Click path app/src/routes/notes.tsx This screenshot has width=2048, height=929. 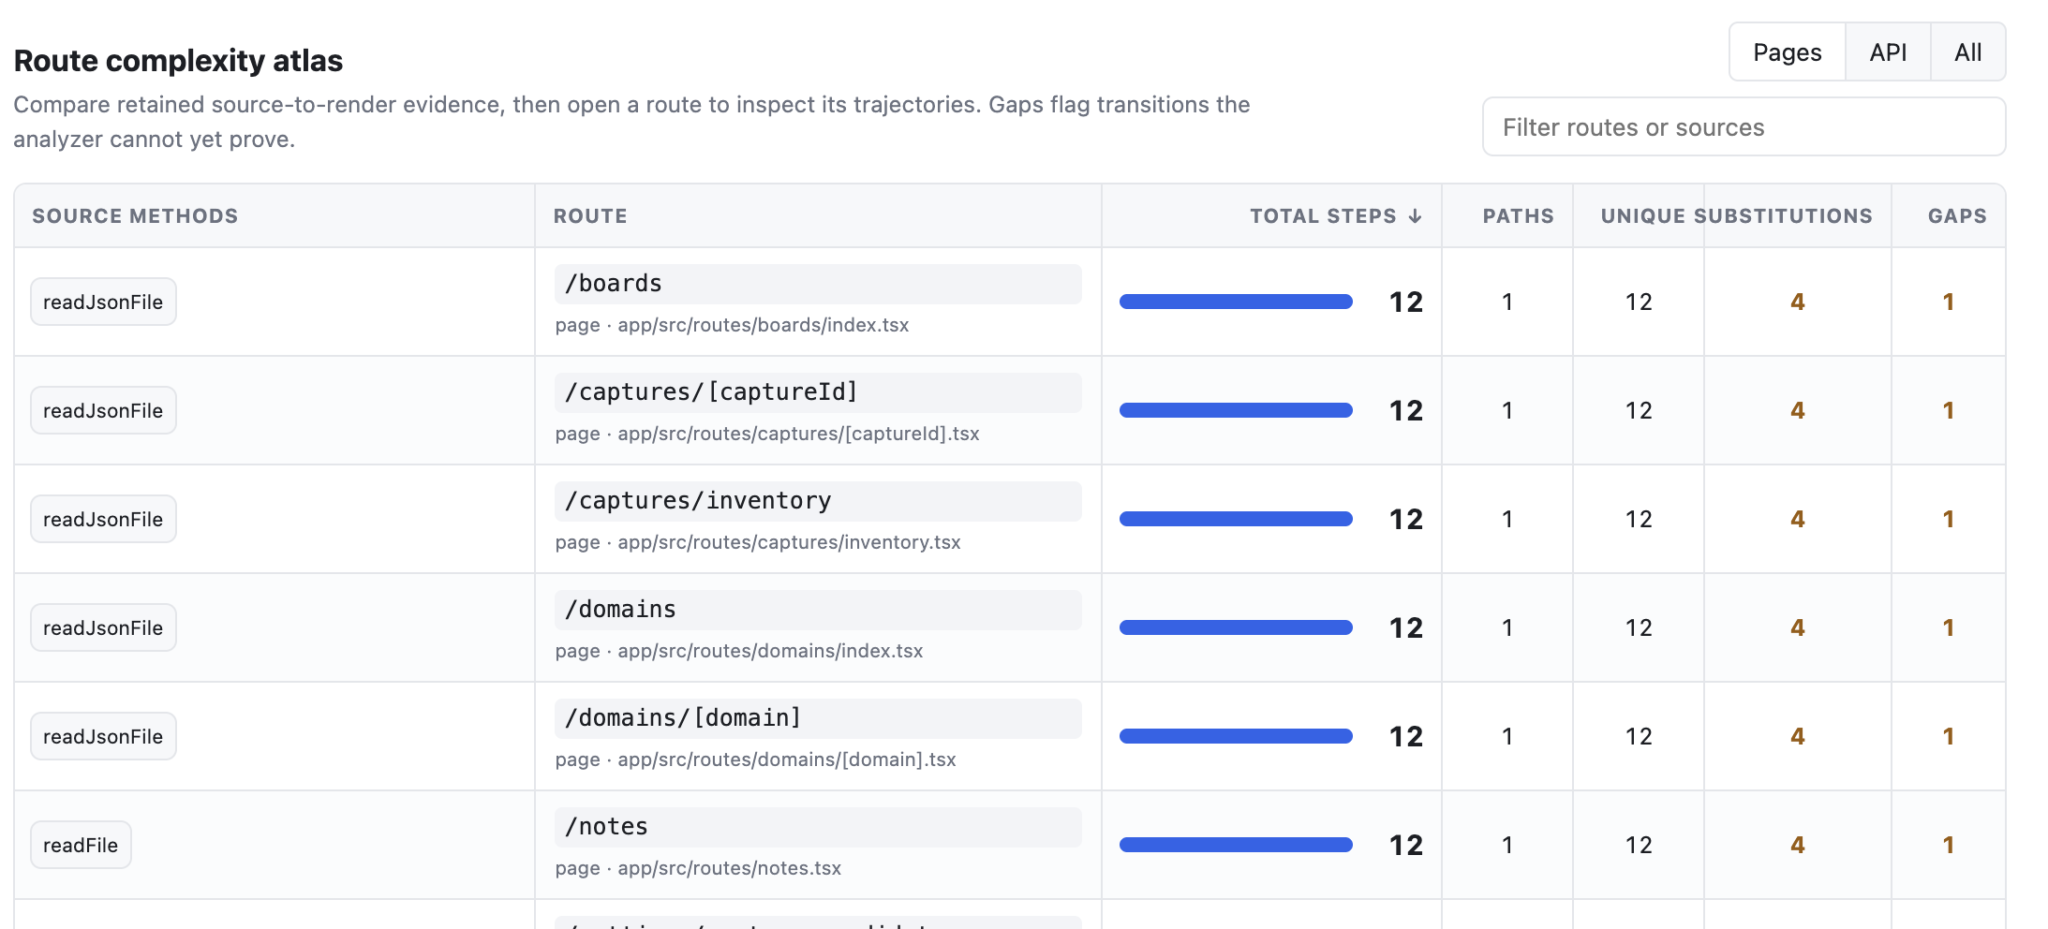click(729, 868)
